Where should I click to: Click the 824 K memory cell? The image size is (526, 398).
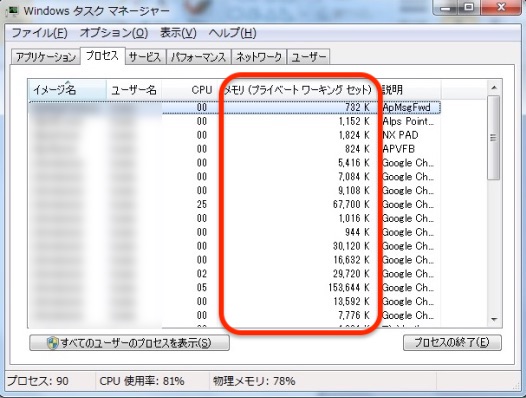pos(357,149)
